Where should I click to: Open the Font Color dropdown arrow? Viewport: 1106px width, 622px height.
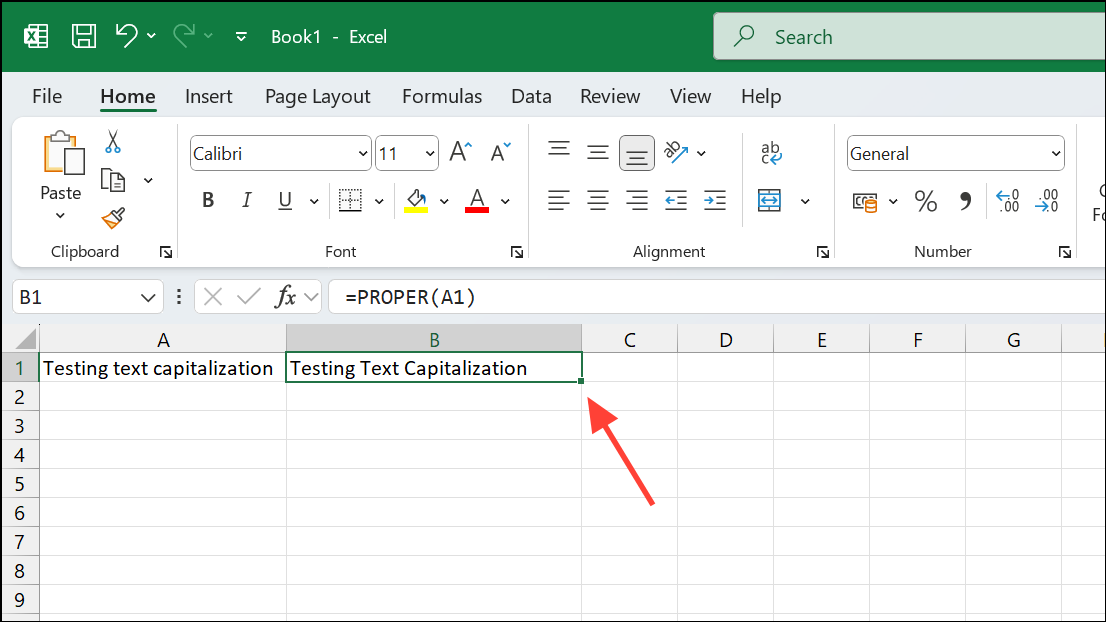click(505, 201)
